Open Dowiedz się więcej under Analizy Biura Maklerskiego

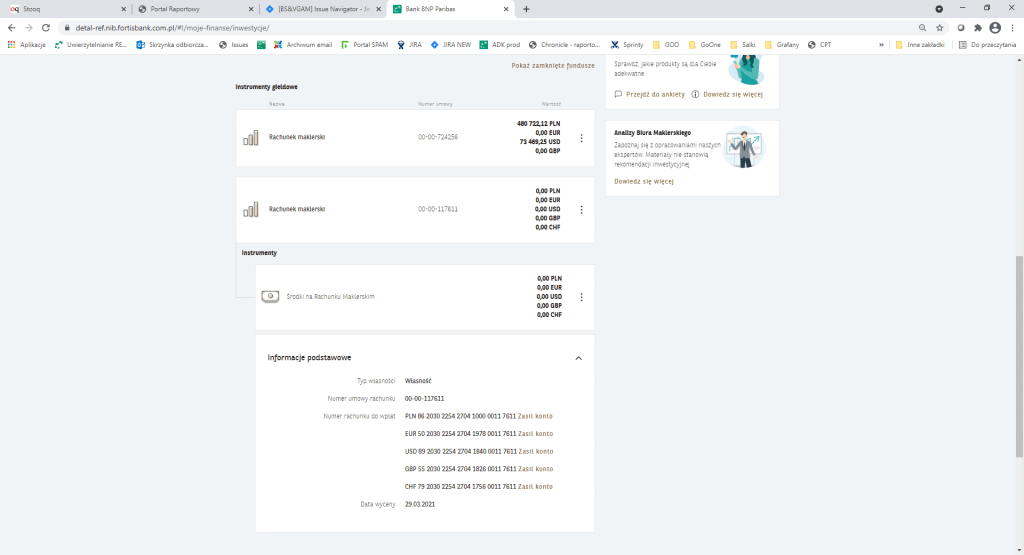click(643, 182)
